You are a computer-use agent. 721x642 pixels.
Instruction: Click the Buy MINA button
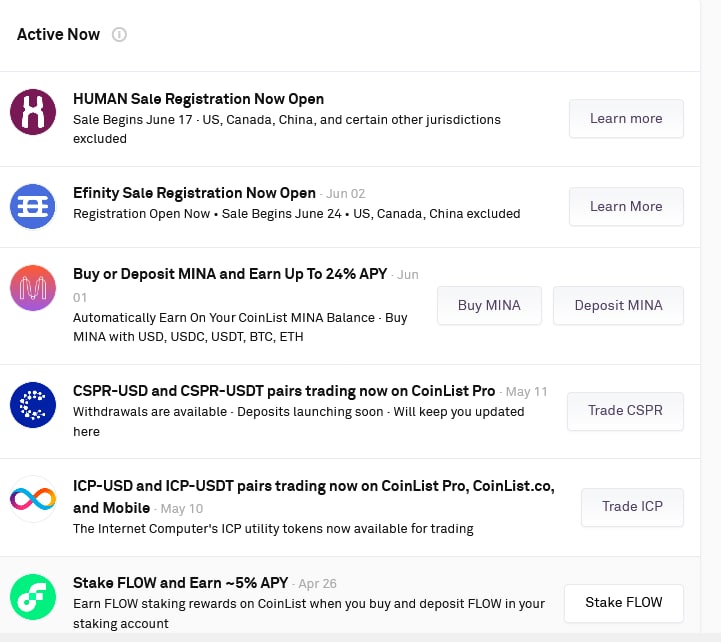pos(489,305)
